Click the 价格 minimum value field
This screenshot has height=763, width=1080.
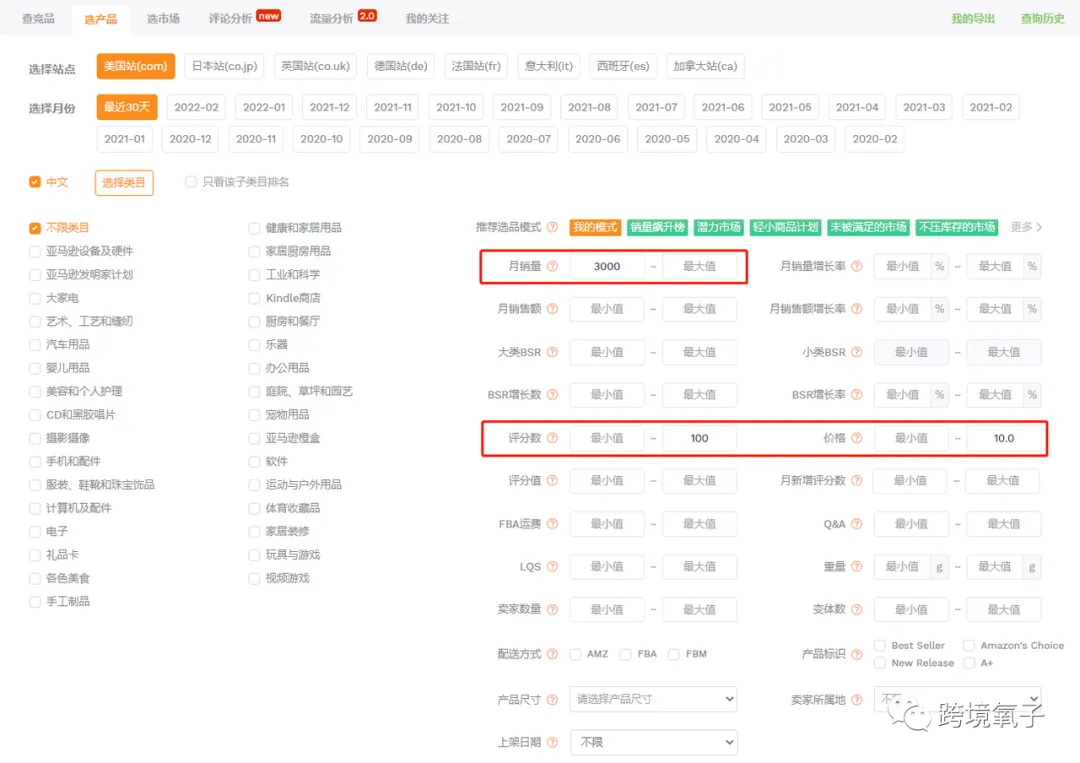911,438
